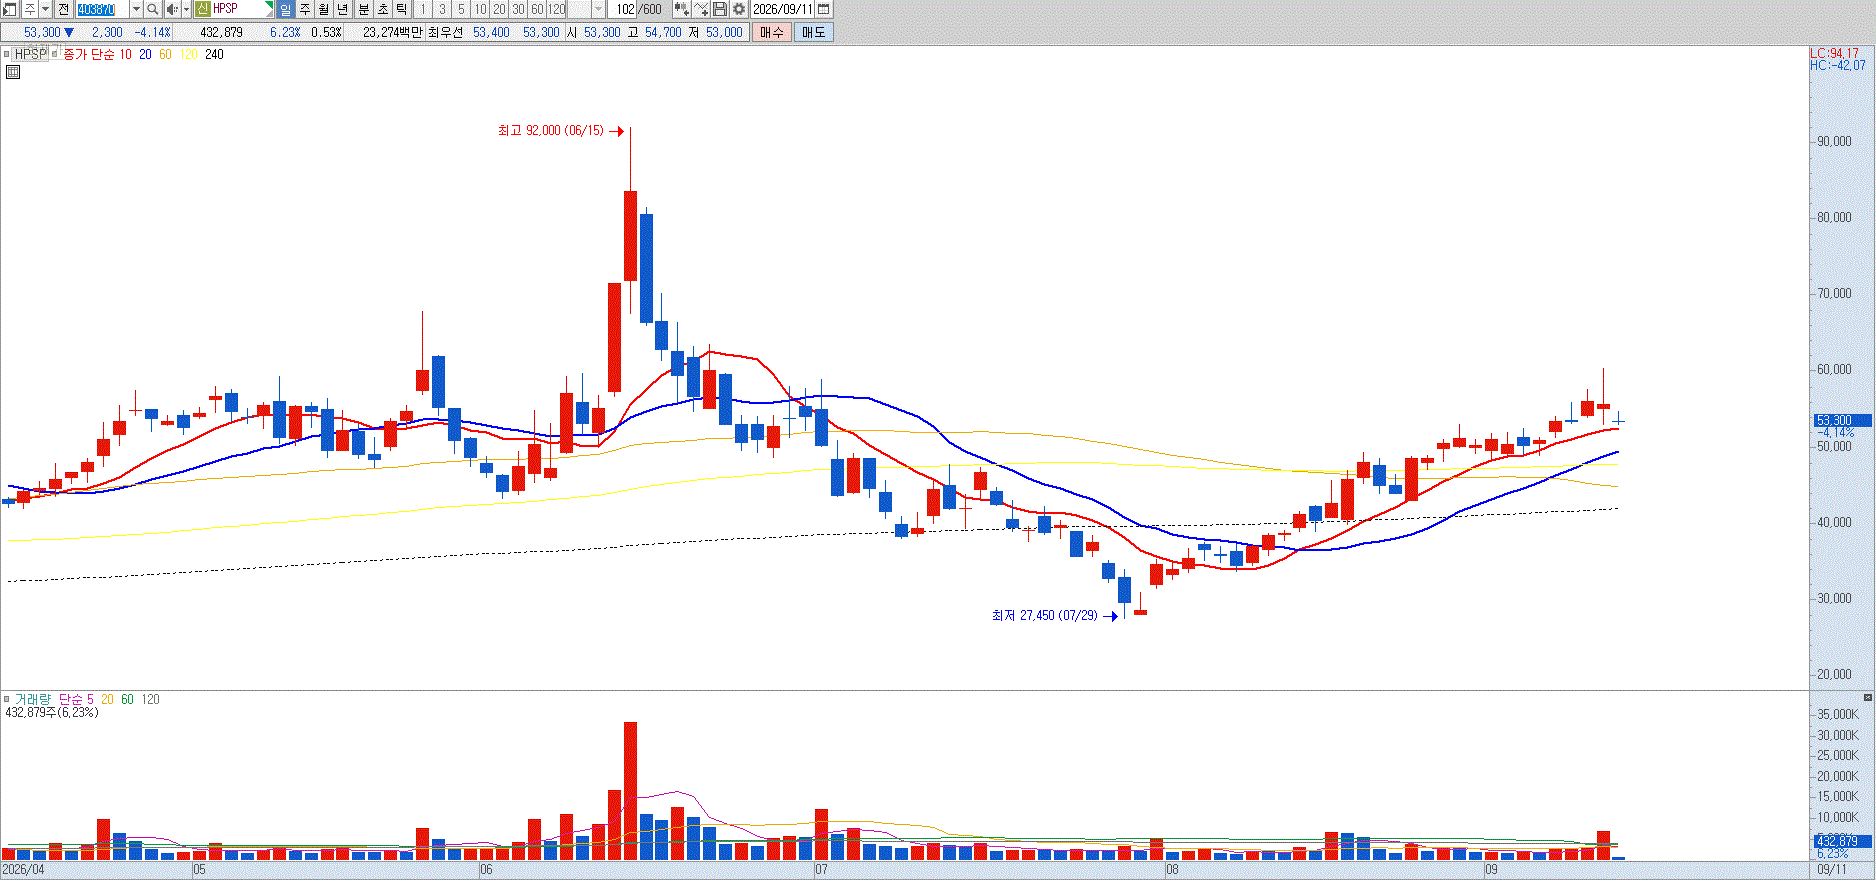The height and width of the screenshot is (880, 1876).
Task: Click the date field showing 2026/09/11
Action: [783, 9]
